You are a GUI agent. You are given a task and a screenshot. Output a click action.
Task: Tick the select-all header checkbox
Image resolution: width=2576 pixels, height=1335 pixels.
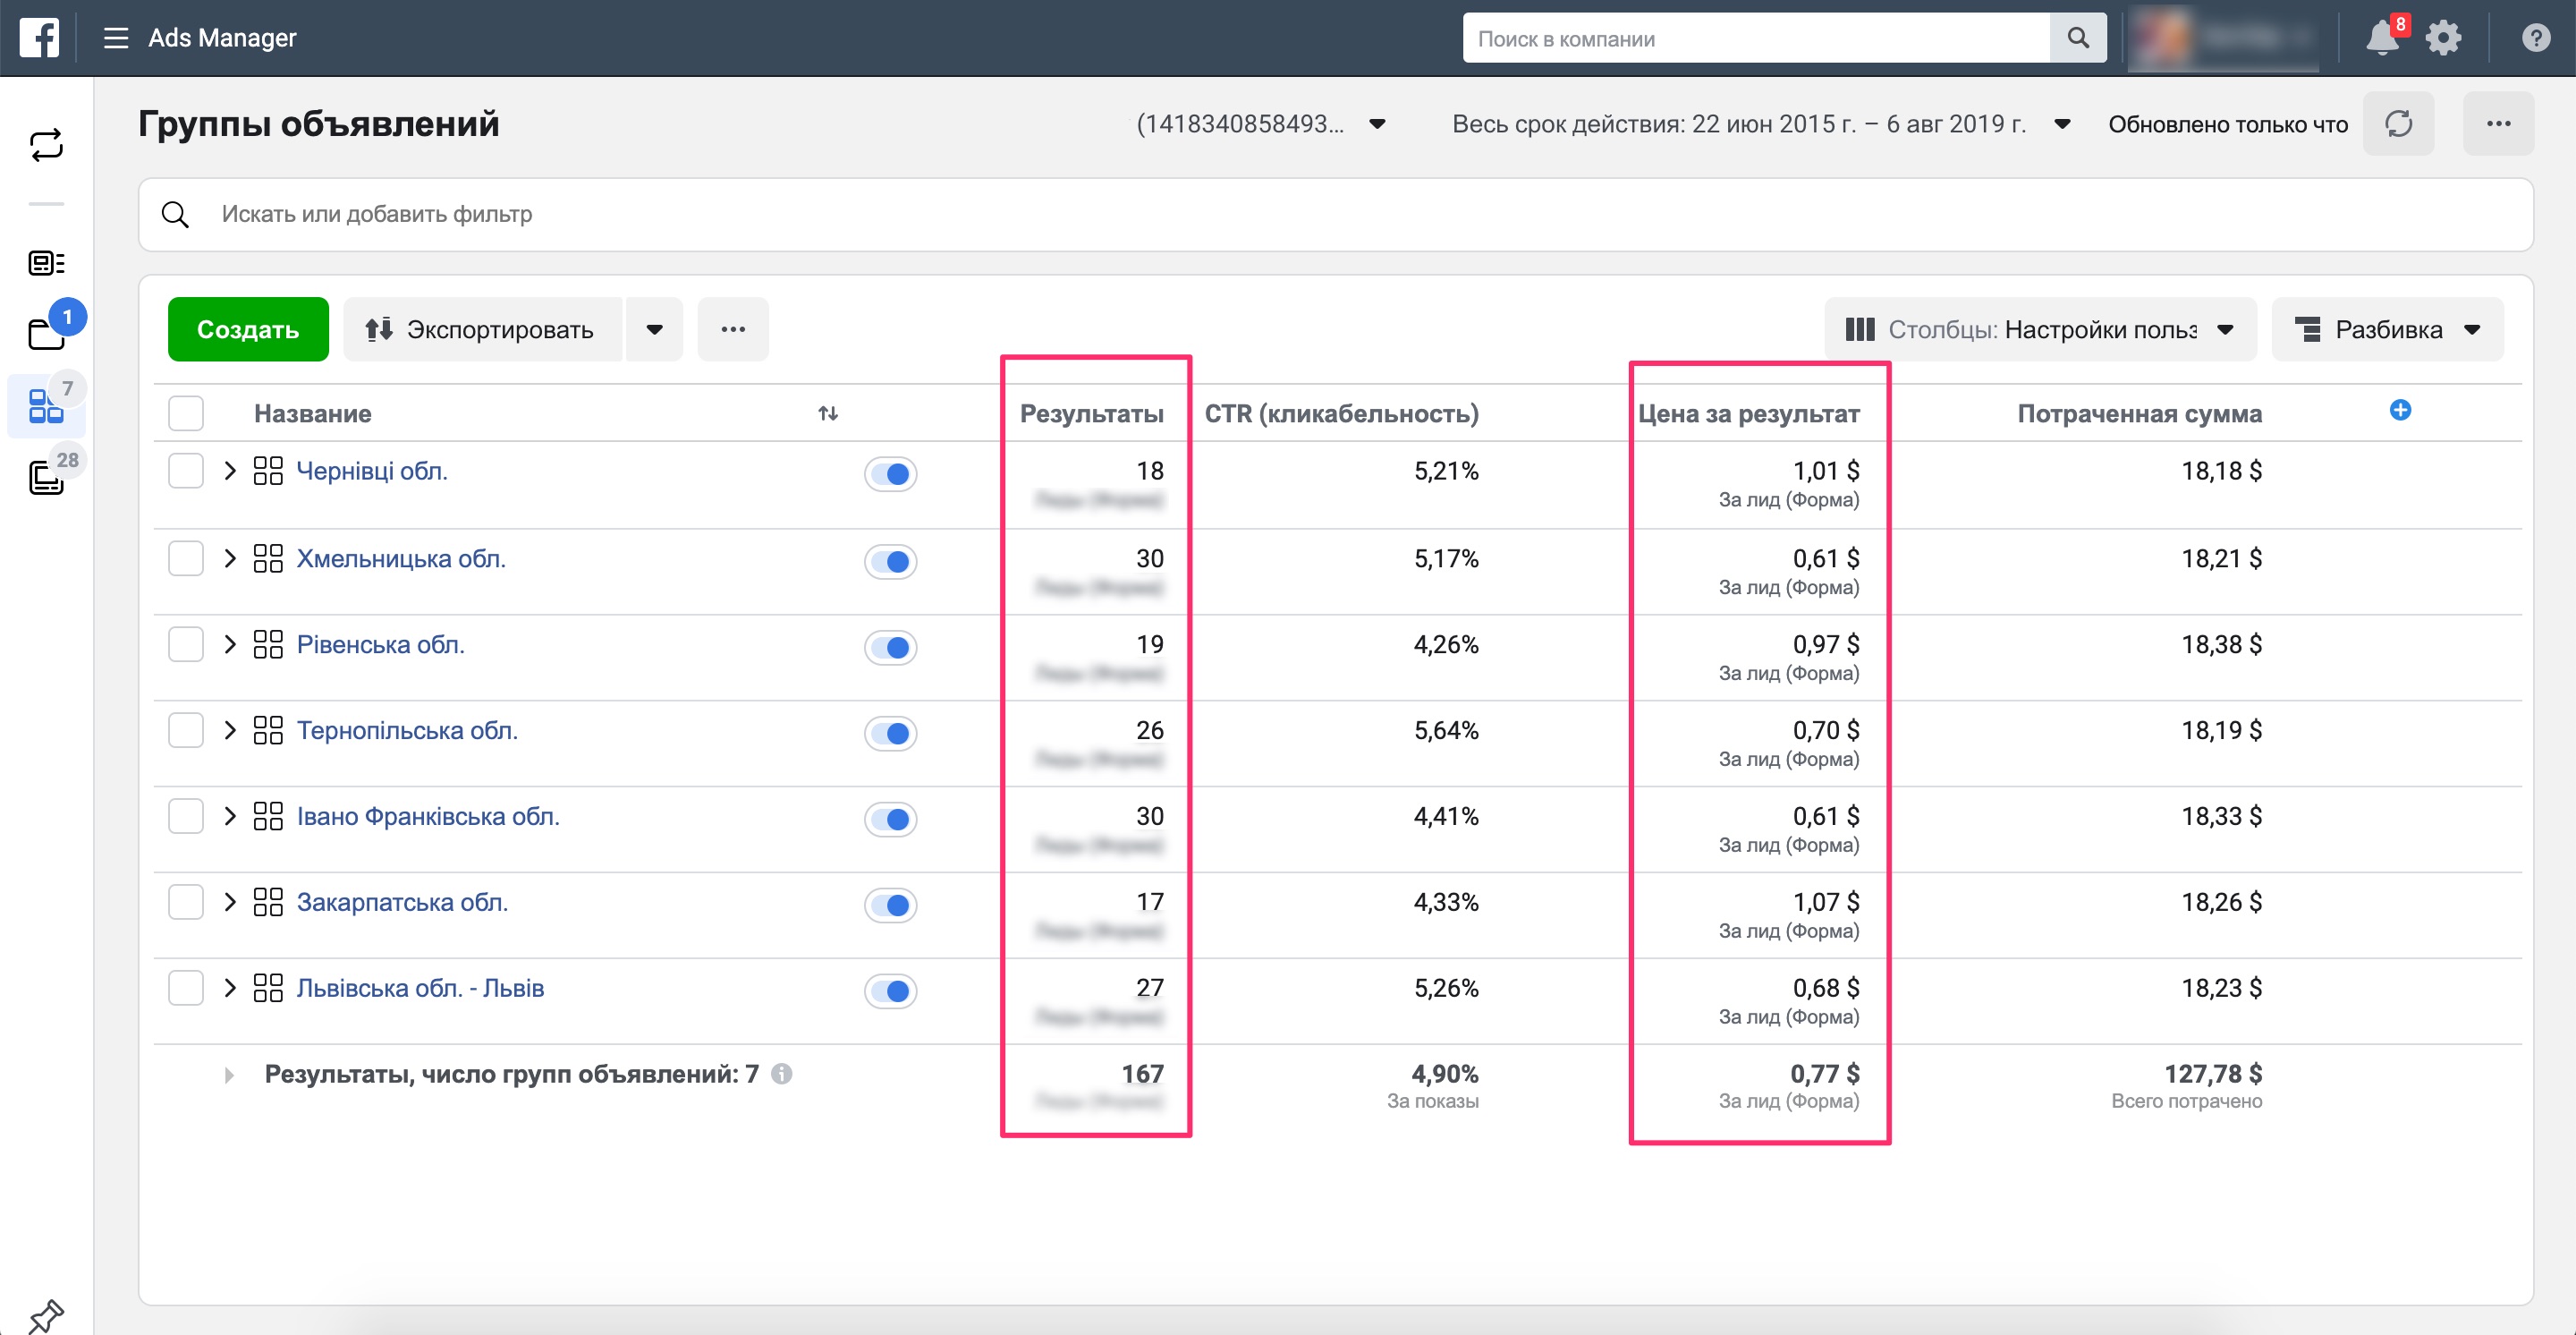(186, 413)
